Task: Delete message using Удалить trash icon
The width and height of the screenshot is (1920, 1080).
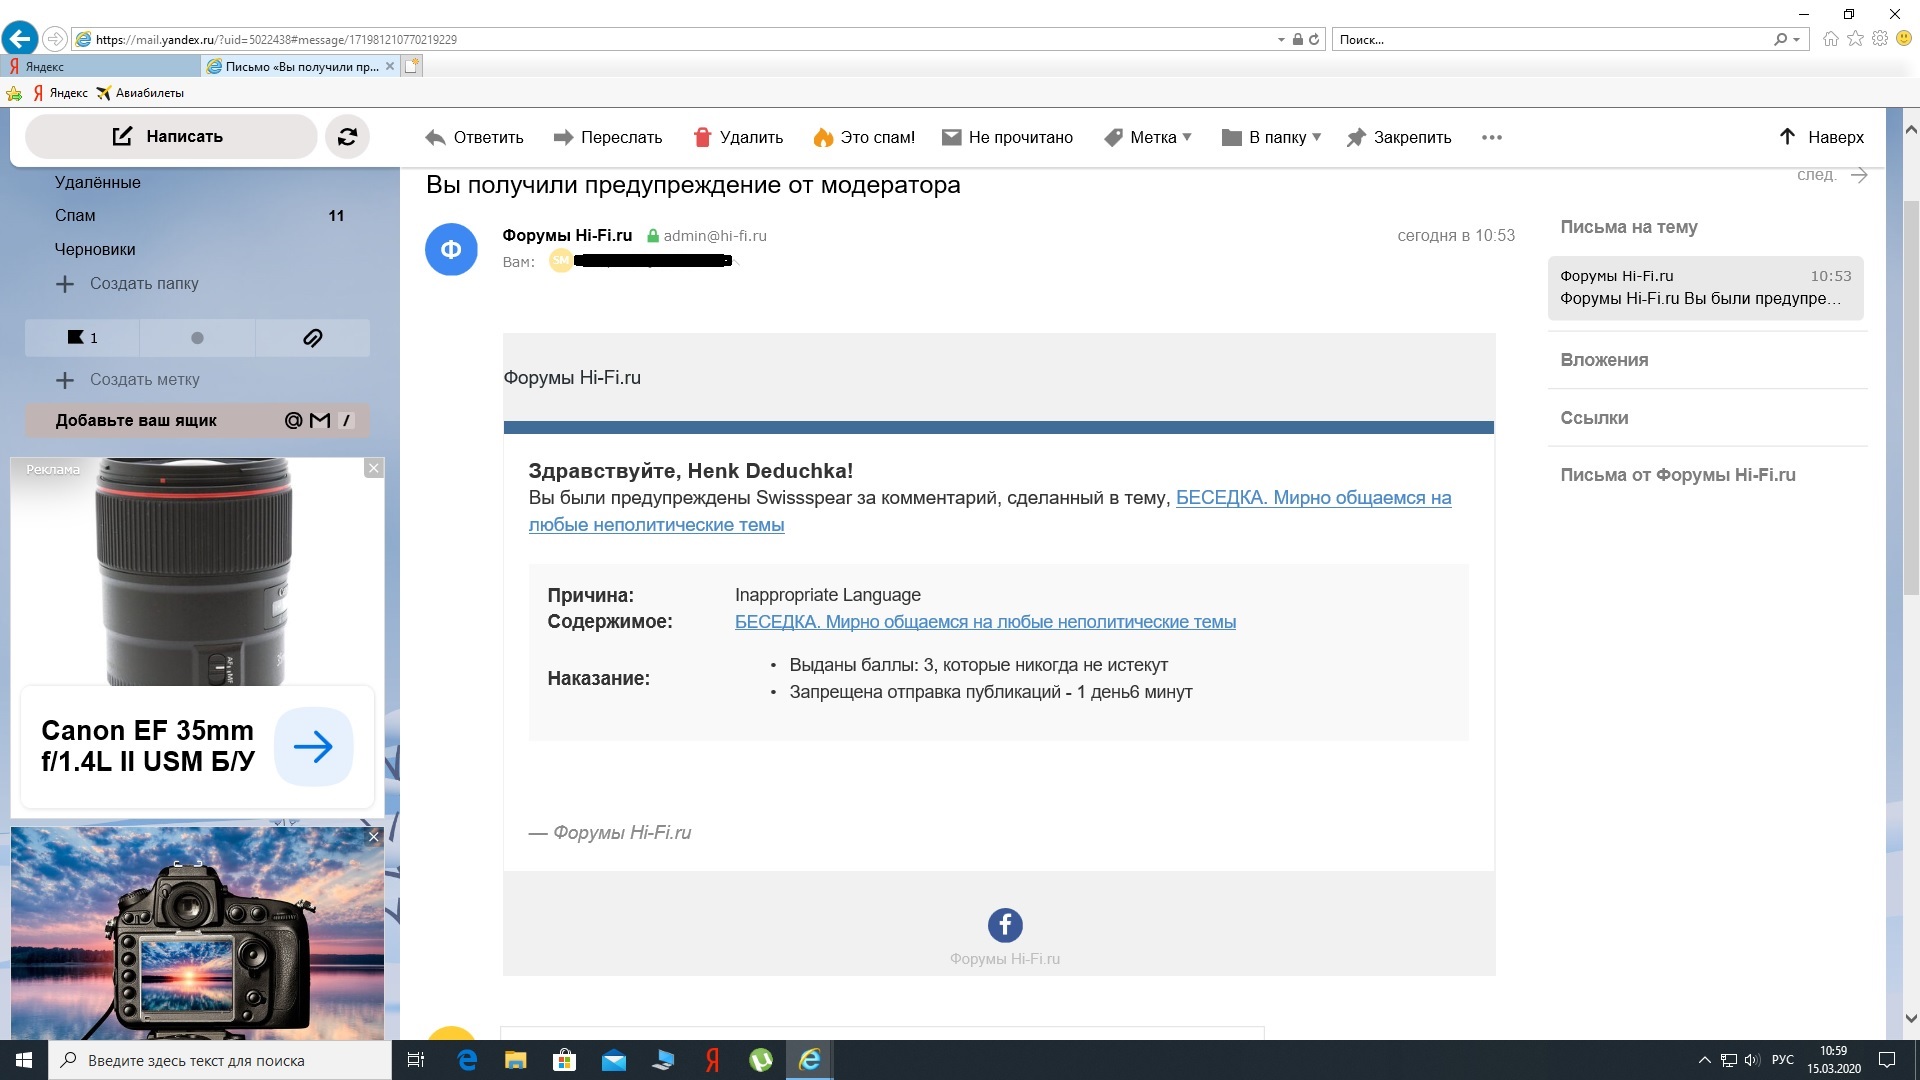Action: click(702, 138)
